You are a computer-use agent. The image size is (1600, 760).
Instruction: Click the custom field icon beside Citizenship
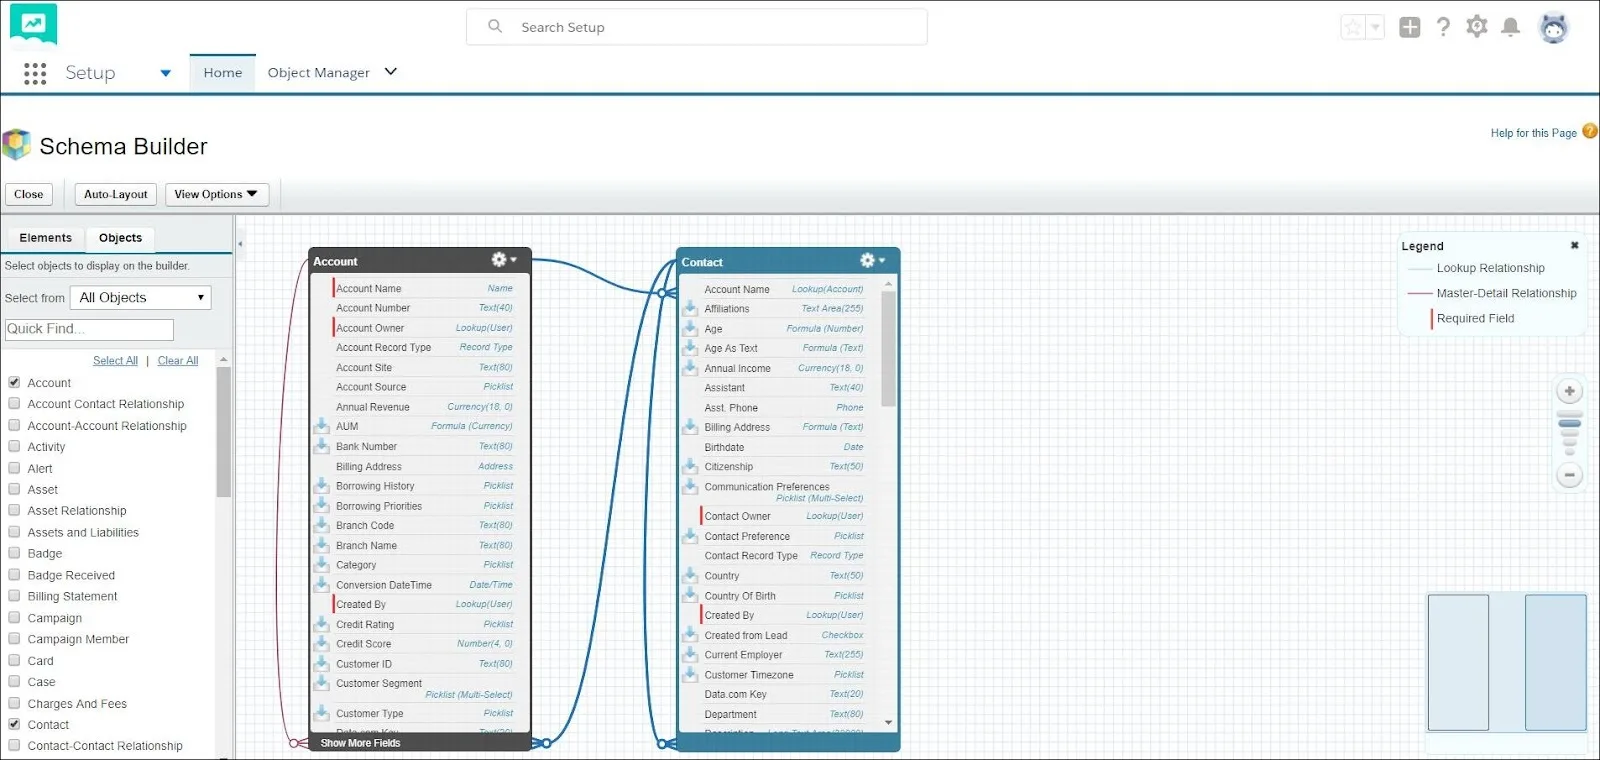[690, 466]
